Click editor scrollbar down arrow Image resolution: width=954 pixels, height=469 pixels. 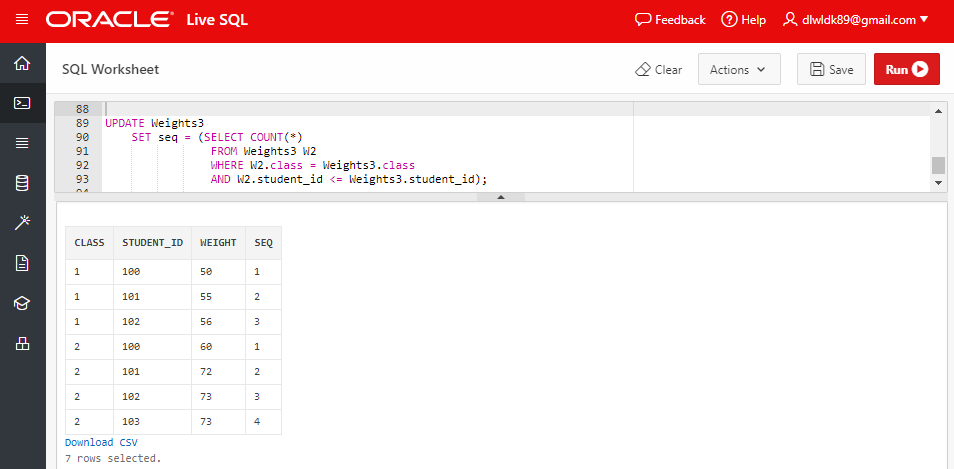938,182
